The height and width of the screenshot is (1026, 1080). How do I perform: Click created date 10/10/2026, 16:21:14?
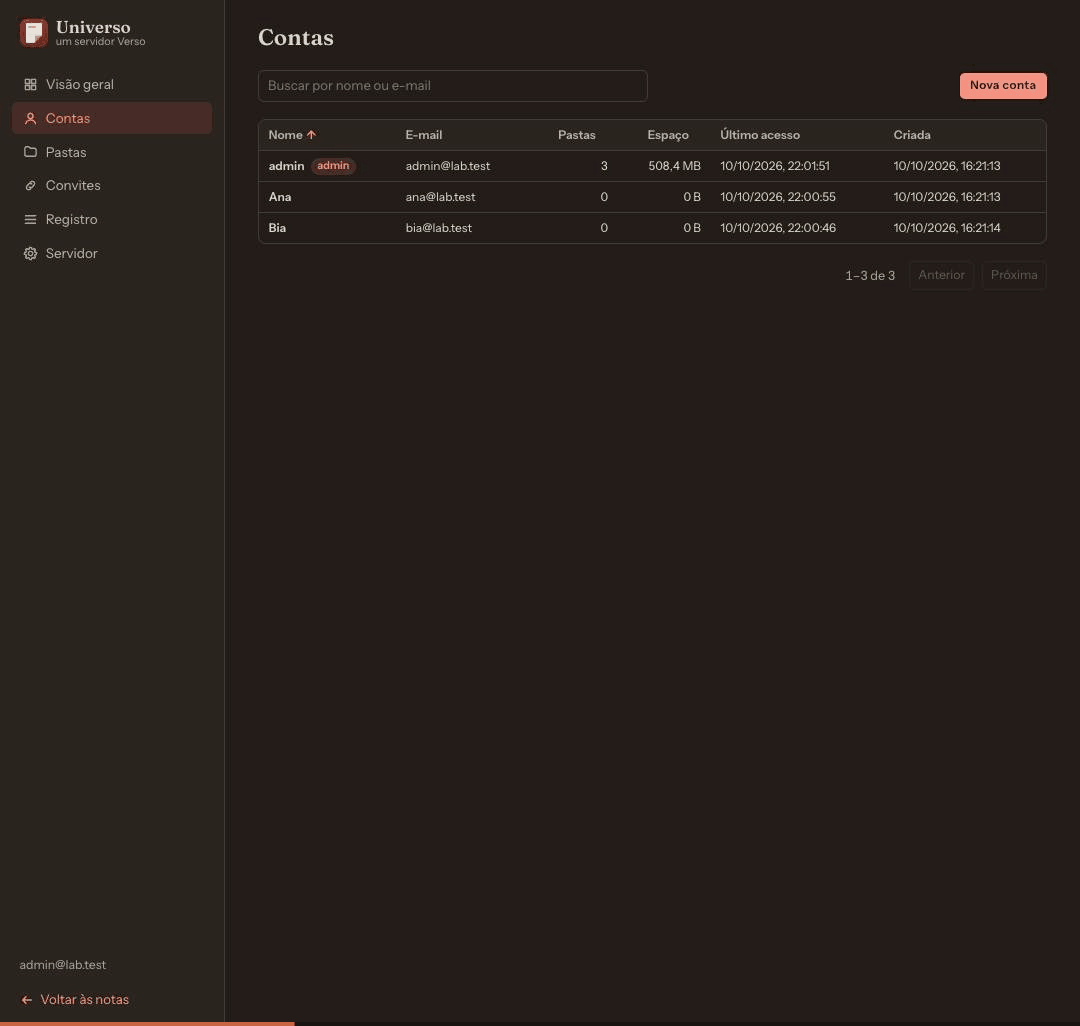click(x=946, y=228)
